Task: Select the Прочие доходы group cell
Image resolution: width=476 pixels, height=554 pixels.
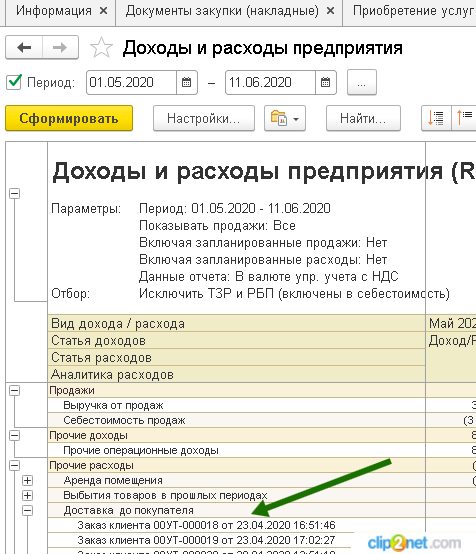Action: coord(236,435)
